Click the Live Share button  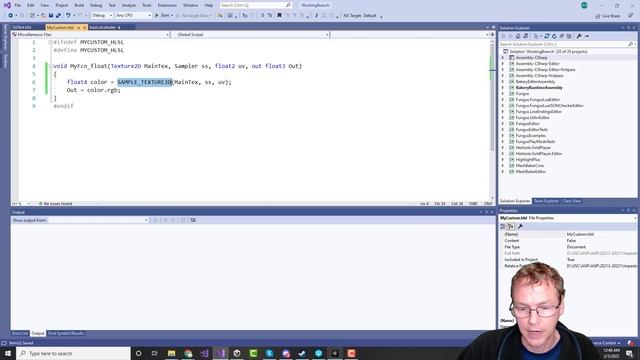608,16
